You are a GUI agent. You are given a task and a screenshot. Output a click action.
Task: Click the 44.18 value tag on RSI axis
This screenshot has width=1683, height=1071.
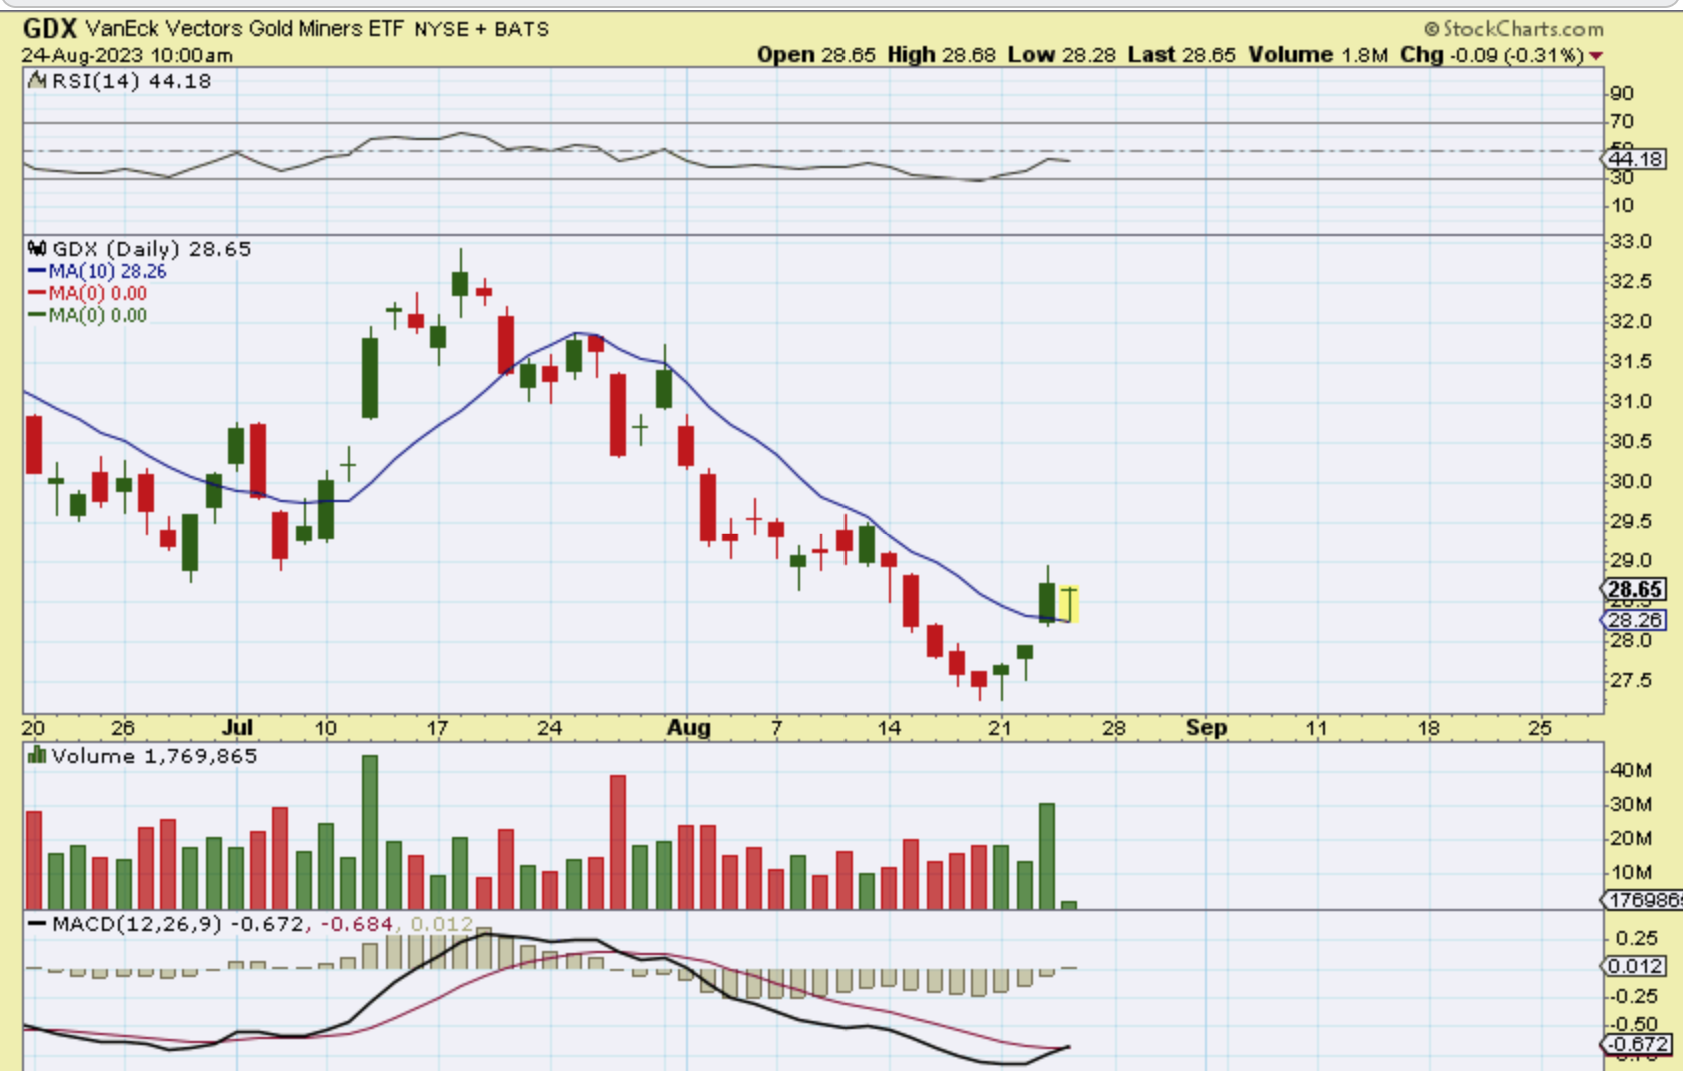(x=1635, y=159)
